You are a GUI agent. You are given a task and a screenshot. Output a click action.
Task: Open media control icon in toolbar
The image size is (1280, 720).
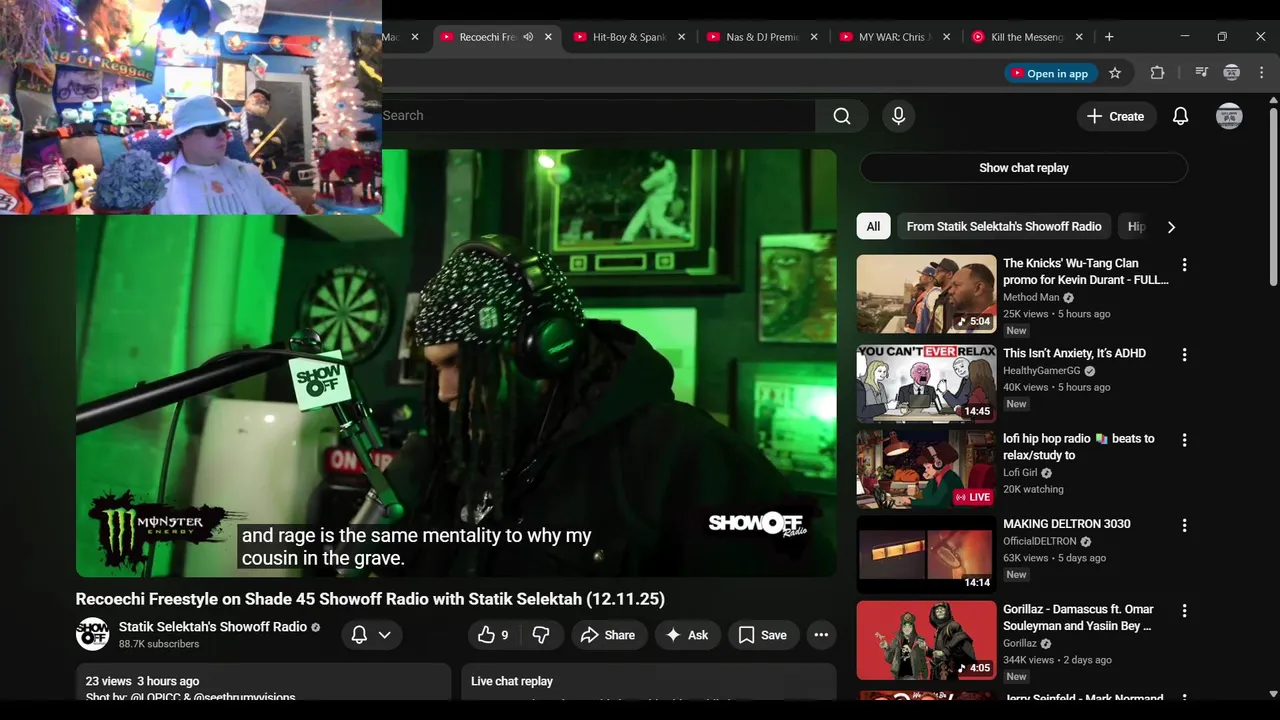tap(1202, 73)
